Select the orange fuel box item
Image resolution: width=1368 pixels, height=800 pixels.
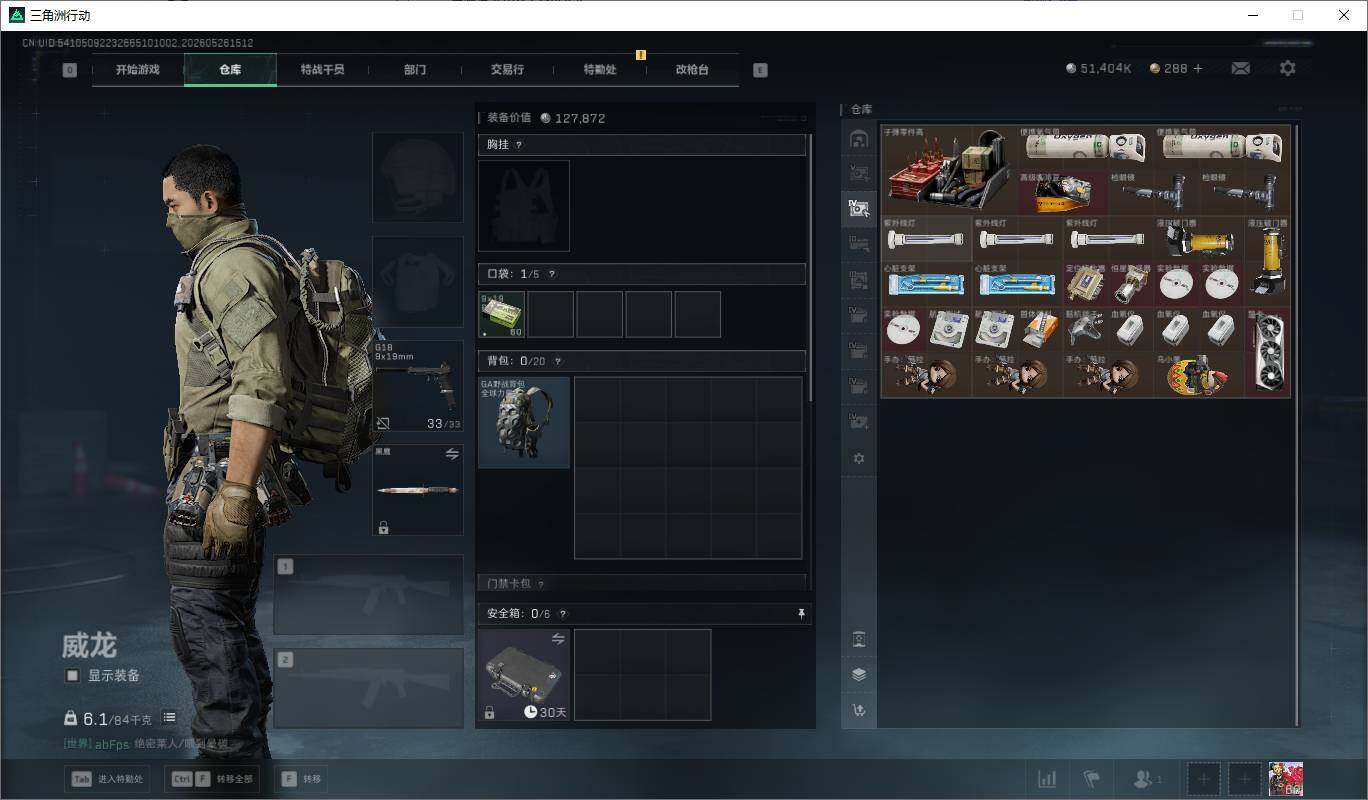1040,329
